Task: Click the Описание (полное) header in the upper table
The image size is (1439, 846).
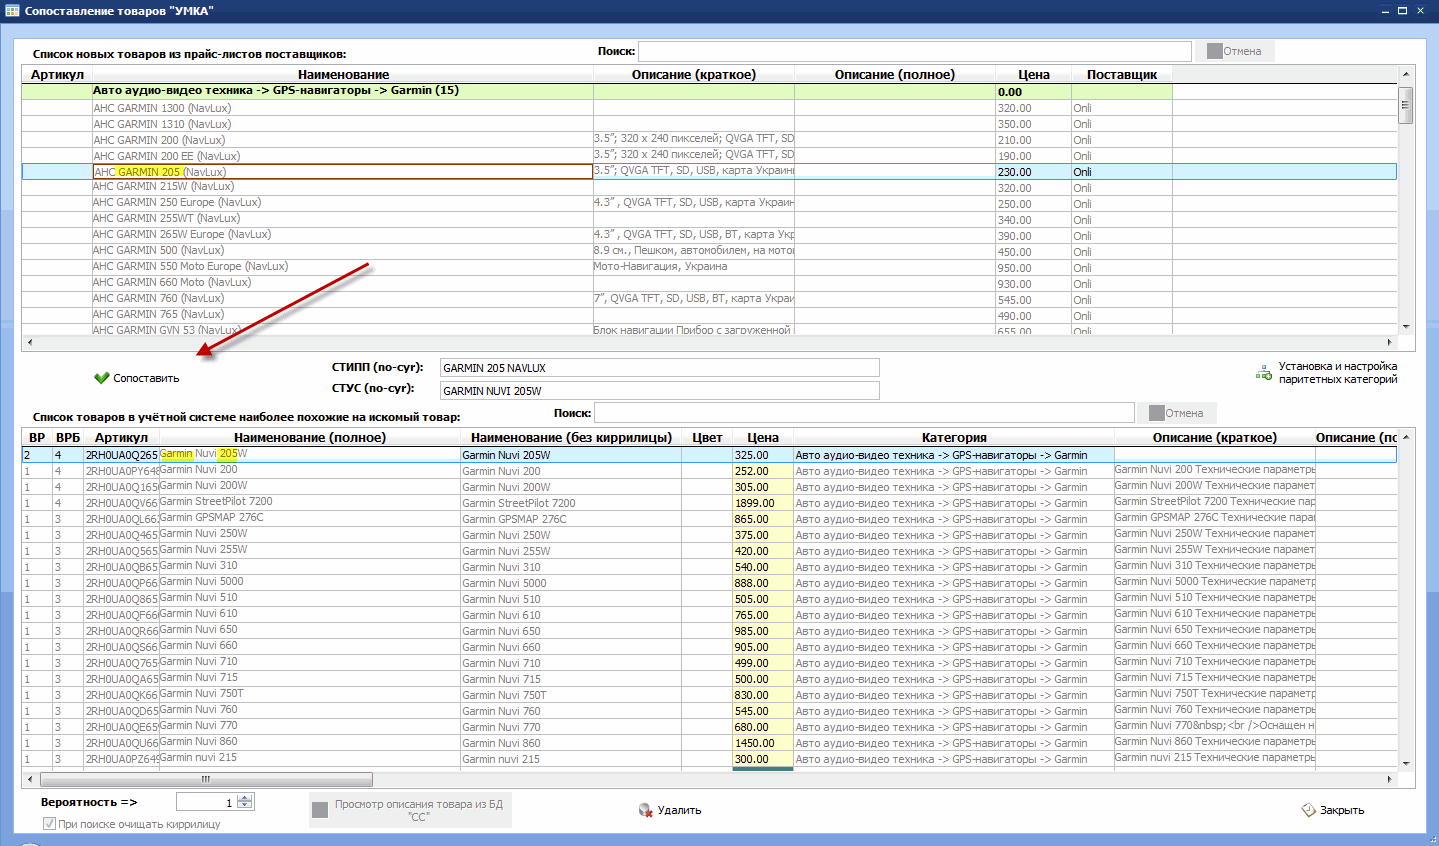Action: coord(895,75)
